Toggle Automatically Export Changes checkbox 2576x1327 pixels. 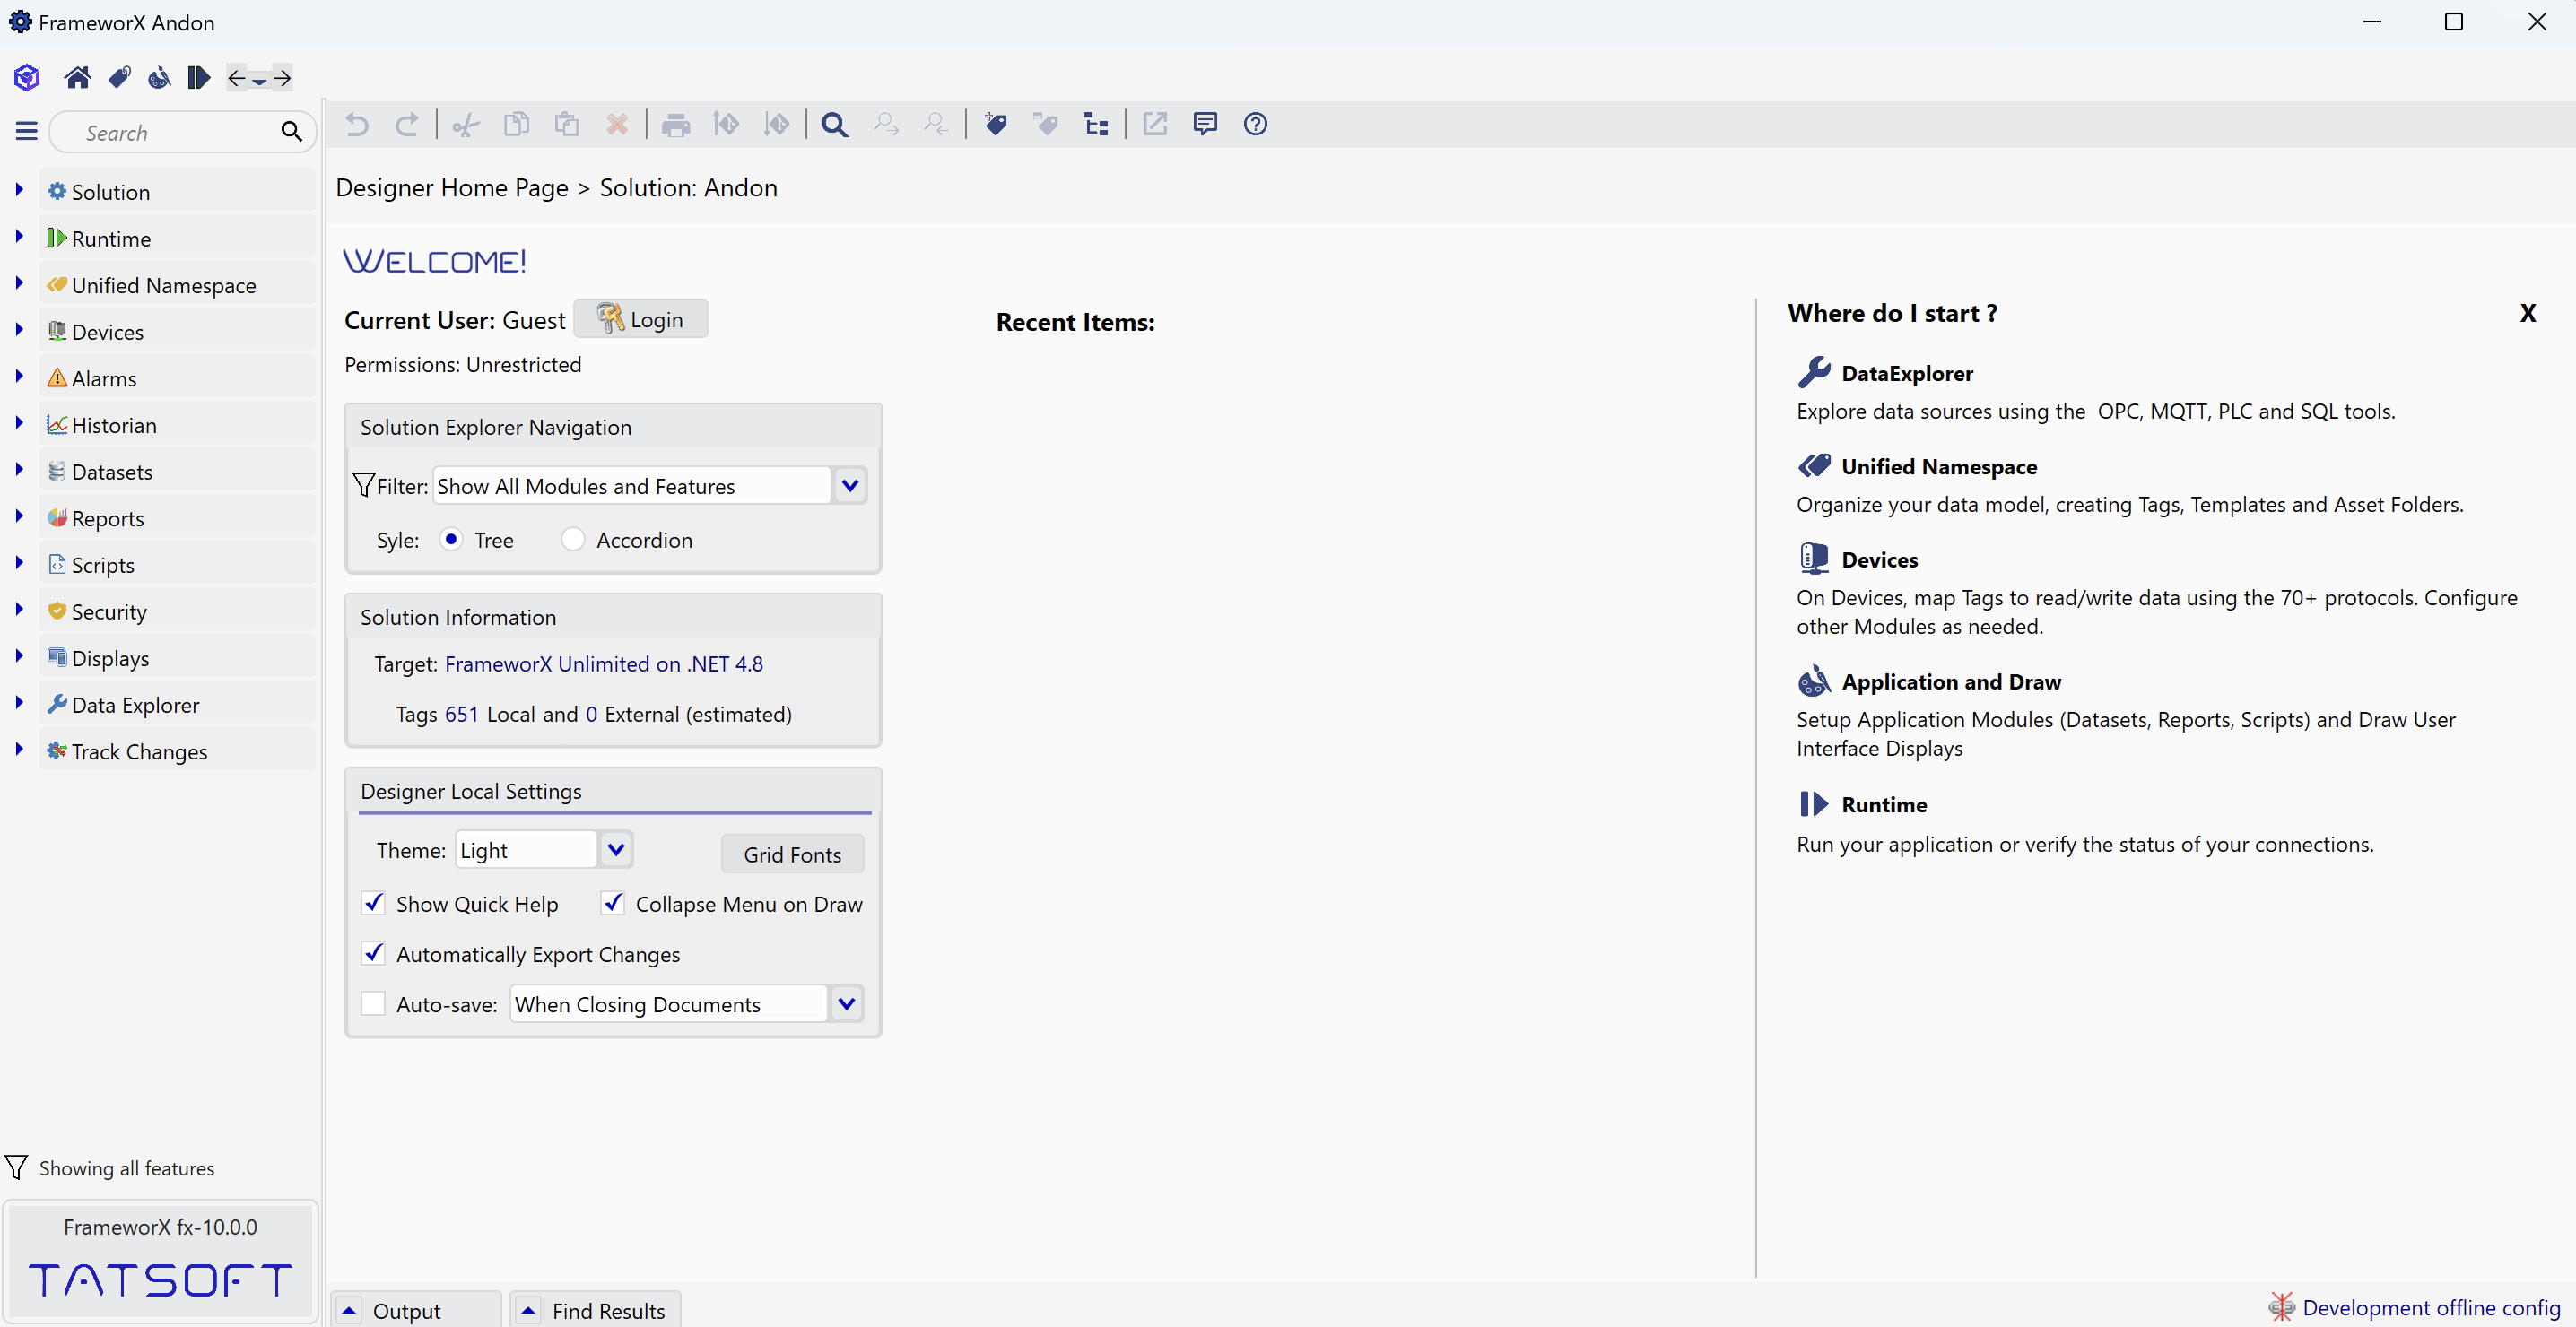[x=373, y=953]
